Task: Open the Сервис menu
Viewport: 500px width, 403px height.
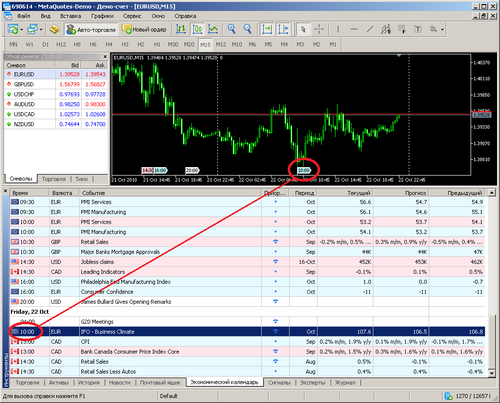Action: click(x=132, y=16)
